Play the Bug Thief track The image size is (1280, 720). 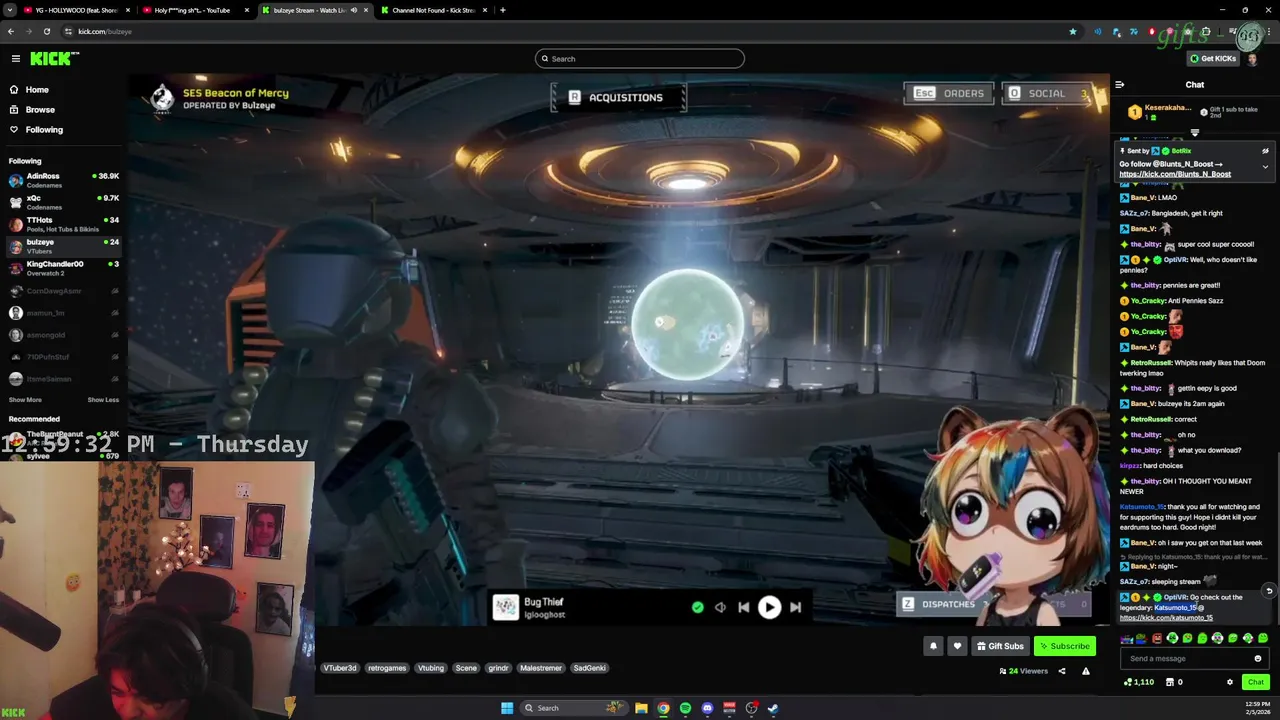point(769,607)
